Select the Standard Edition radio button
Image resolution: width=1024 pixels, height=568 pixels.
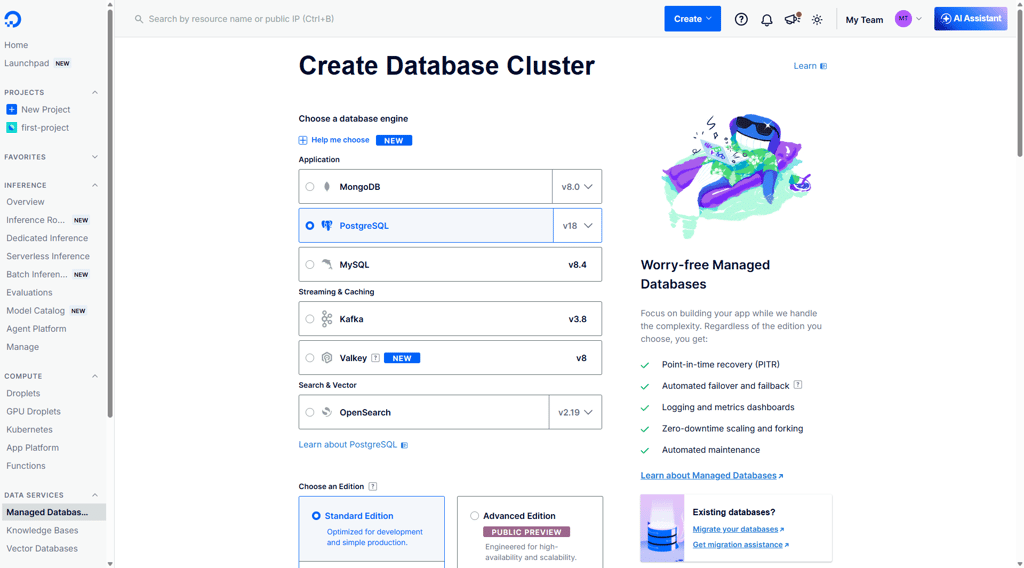316,516
